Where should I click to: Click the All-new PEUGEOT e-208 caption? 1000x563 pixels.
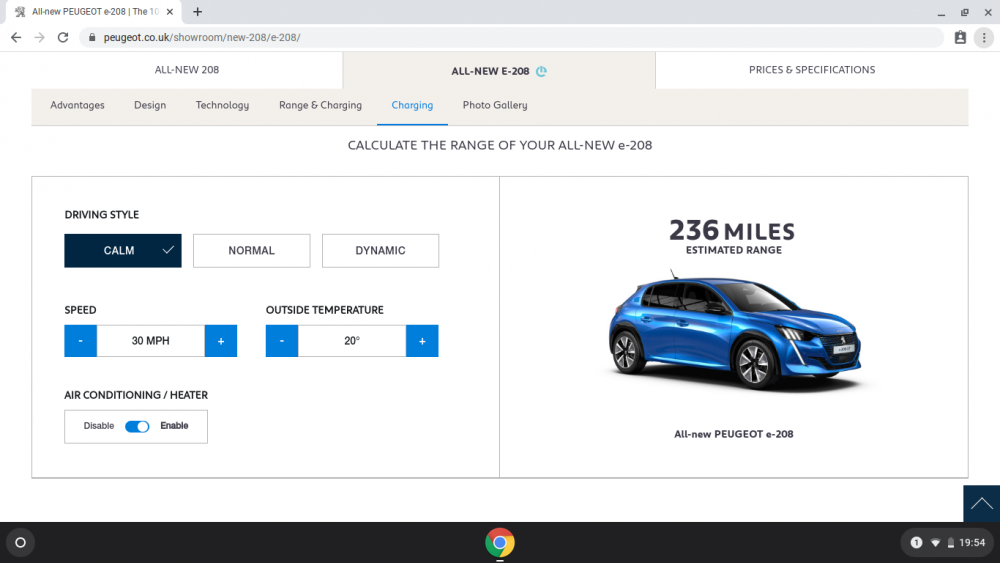[x=733, y=434]
